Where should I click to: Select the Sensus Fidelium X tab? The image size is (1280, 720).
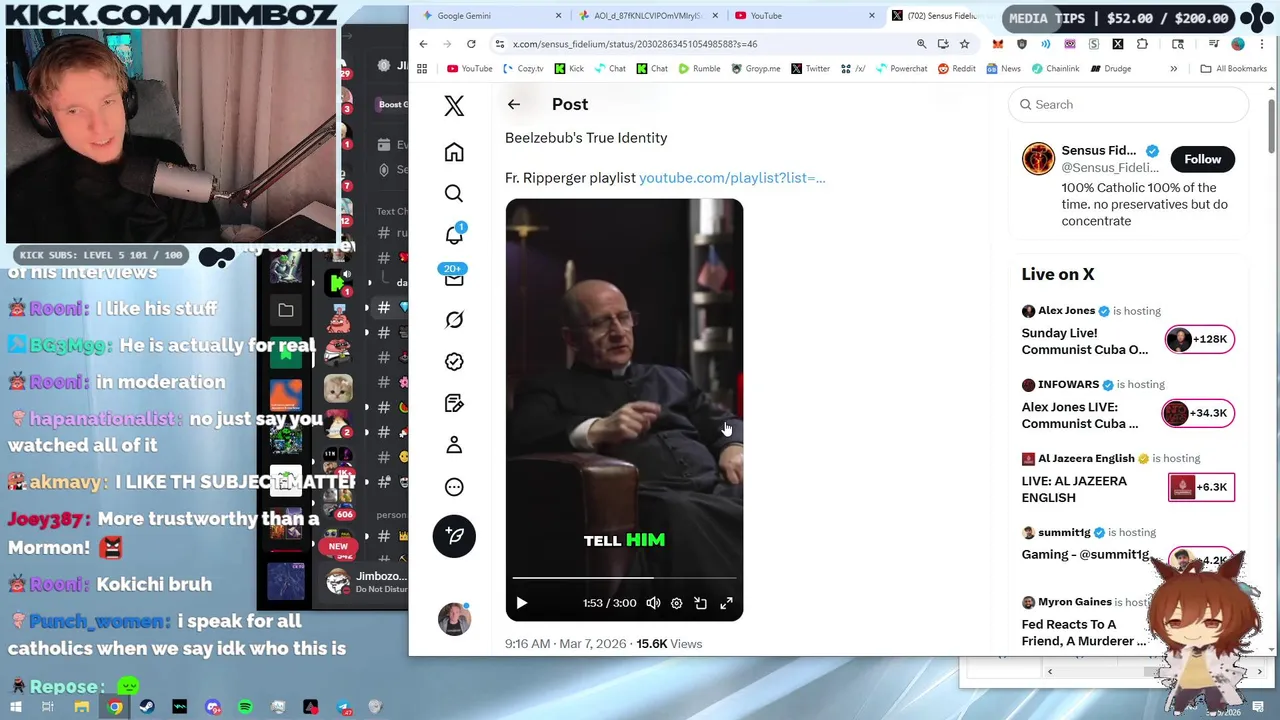click(x=940, y=16)
